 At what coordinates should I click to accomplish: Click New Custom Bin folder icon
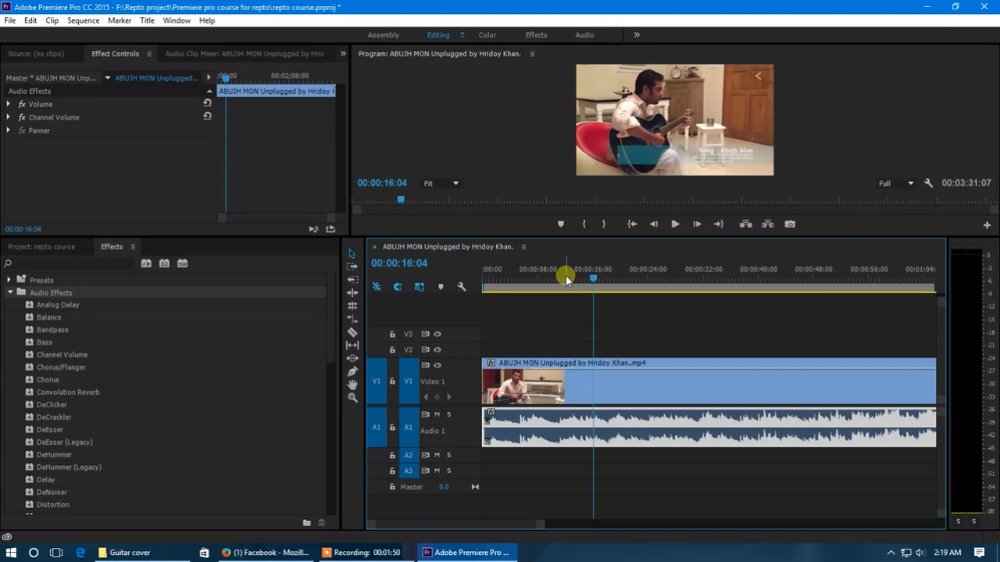coord(307,522)
